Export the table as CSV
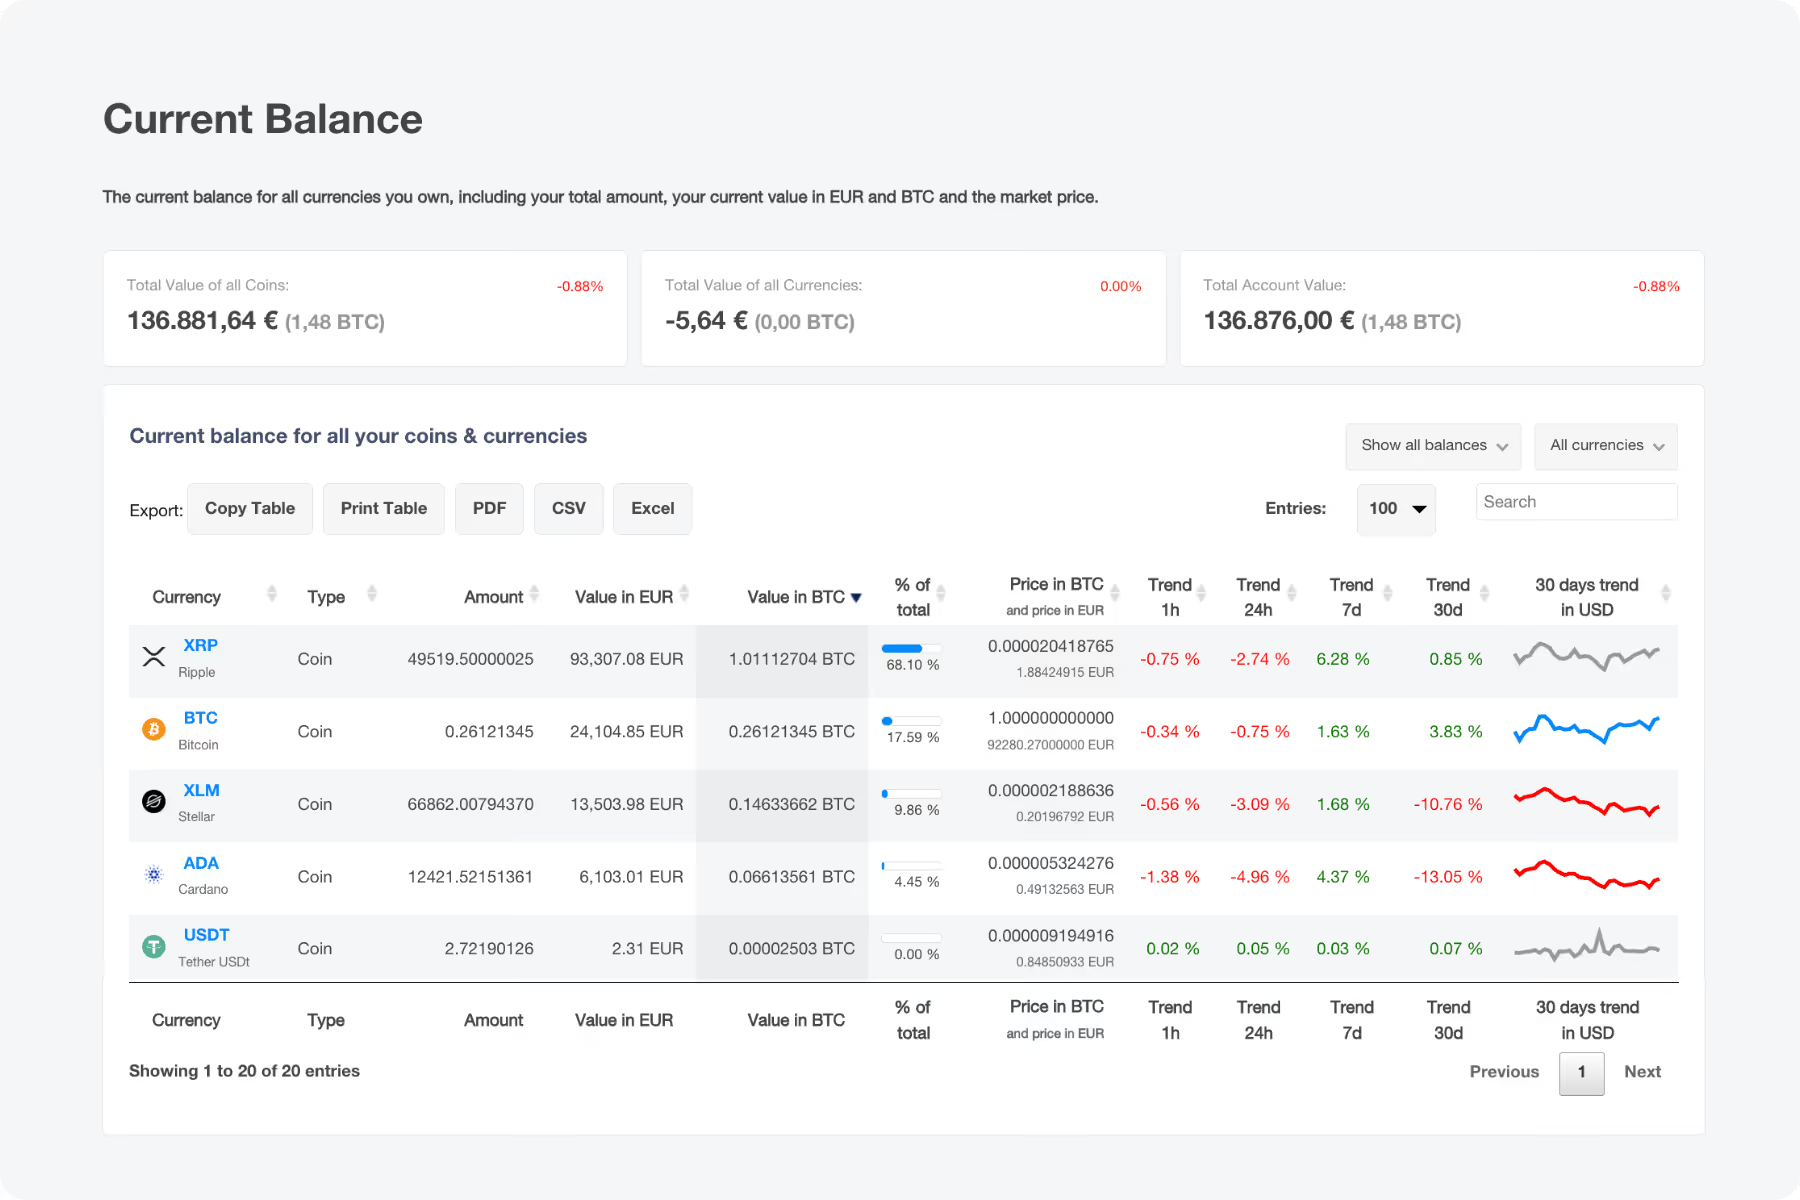The height and width of the screenshot is (1200, 1800). [x=568, y=508]
